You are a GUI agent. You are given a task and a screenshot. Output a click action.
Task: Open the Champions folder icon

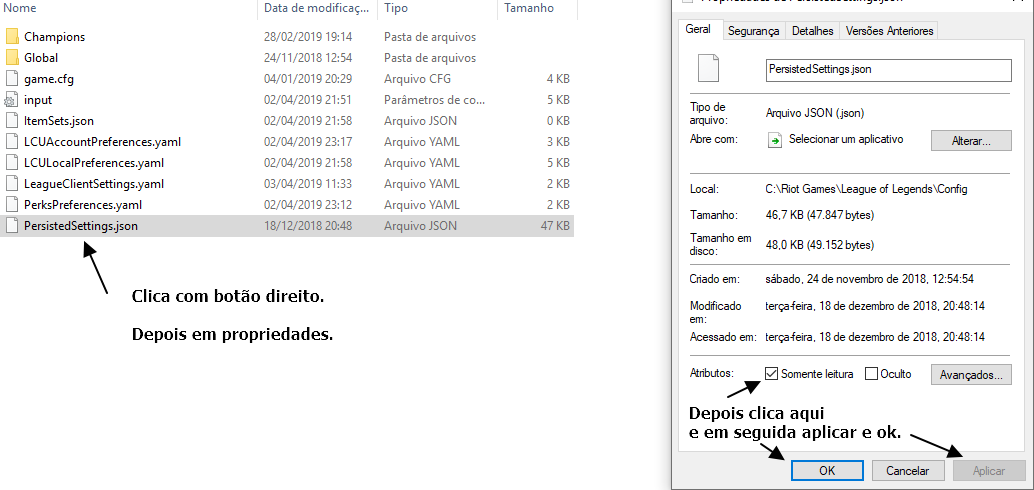(x=12, y=36)
